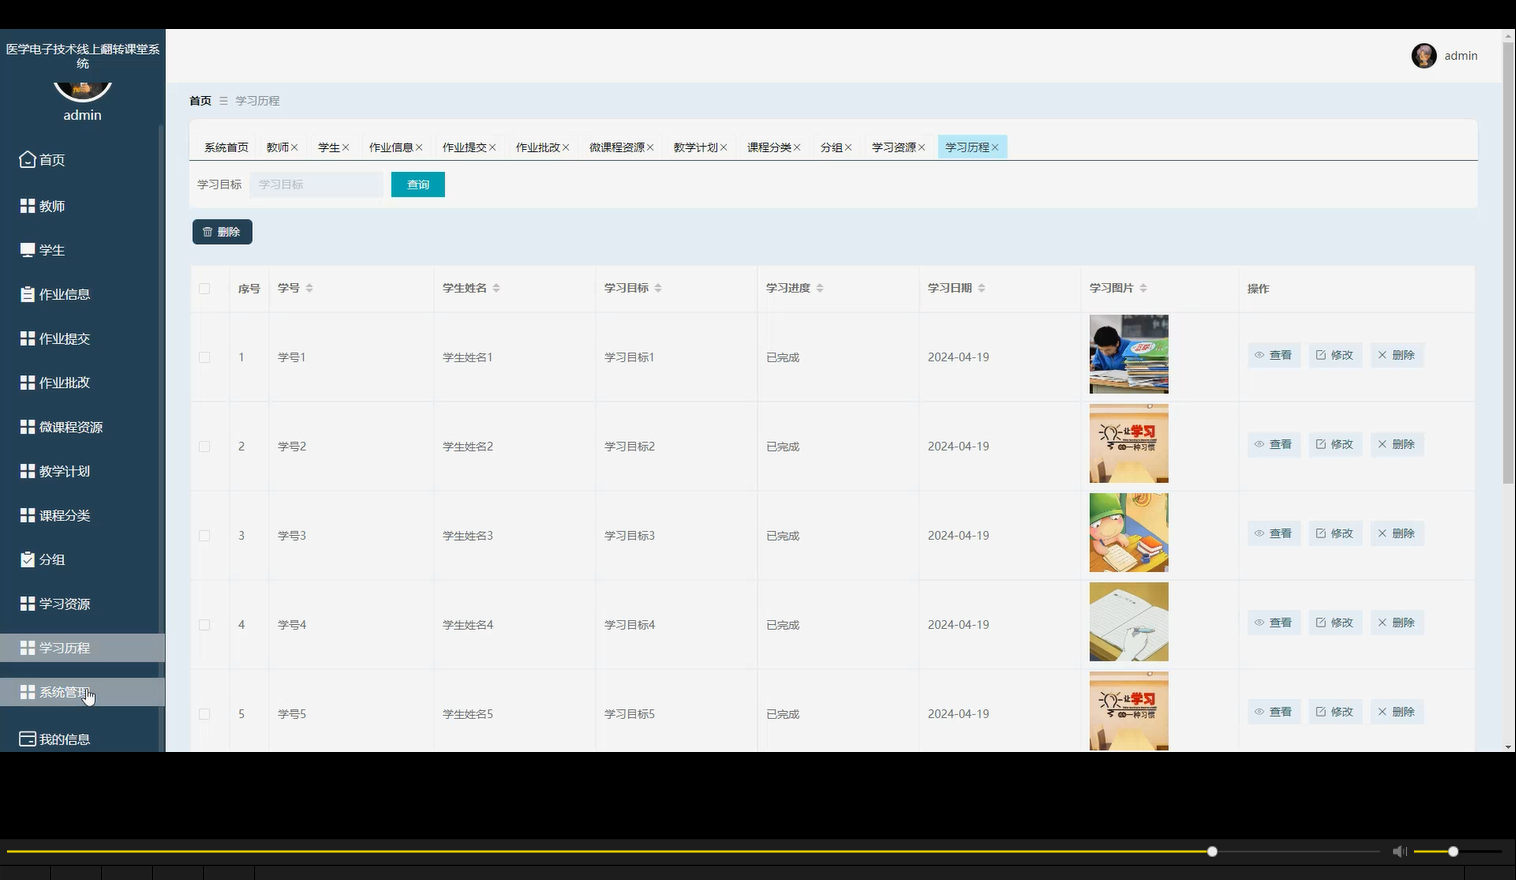Image resolution: width=1516 pixels, height=880 pixels.
Task: Sort the table by 学号 column
Action: (309, 288)
